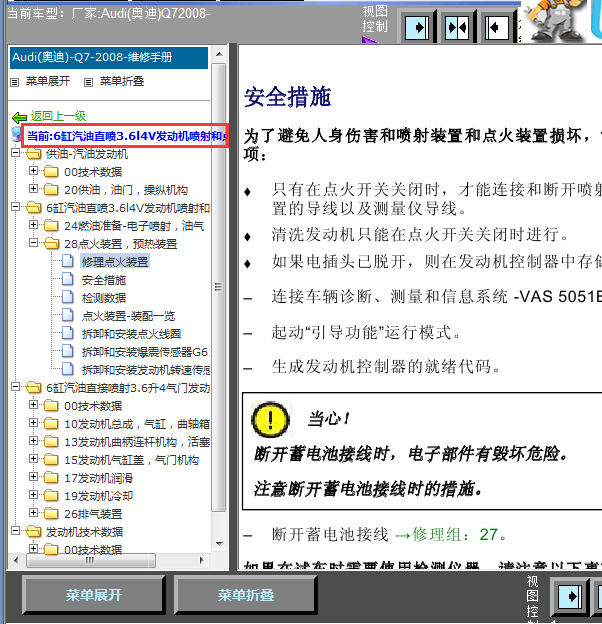
Task: Open the green 修理组: 27 link
Action: point(446,535)
